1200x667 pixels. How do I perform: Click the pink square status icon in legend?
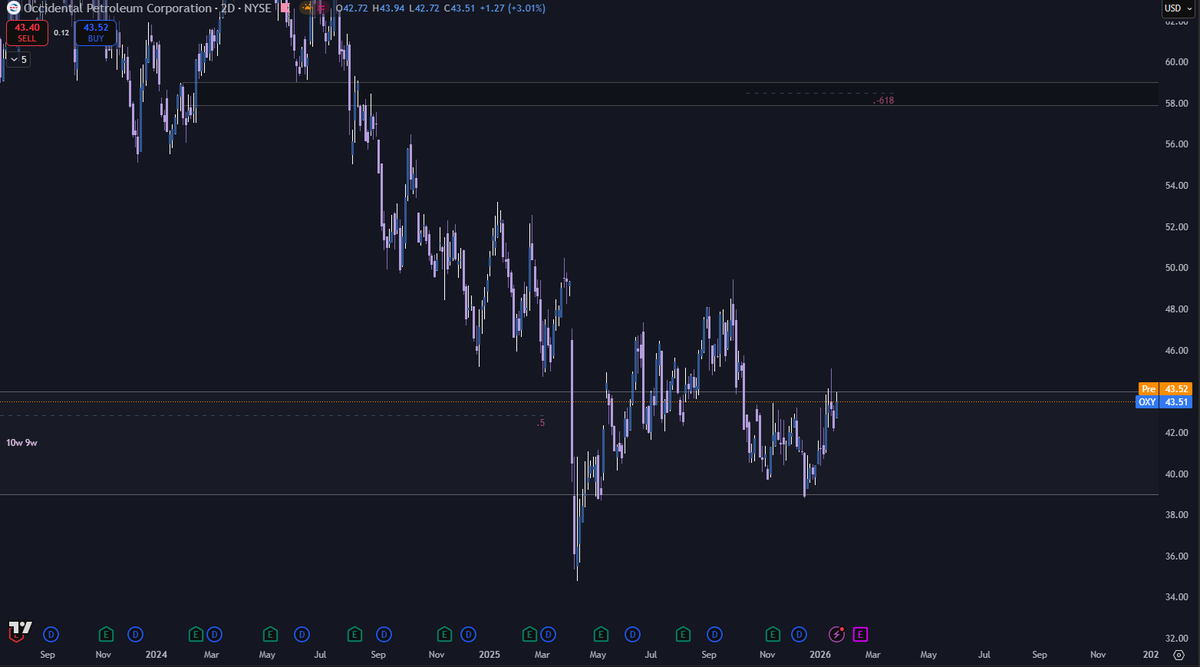click(x=285, y=8)
